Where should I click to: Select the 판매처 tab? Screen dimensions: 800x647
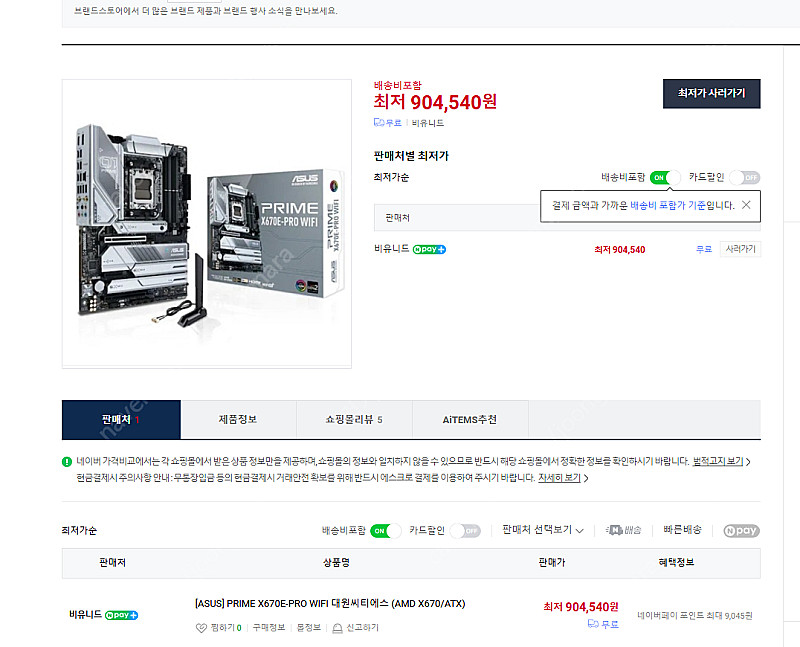coord(121,419)
